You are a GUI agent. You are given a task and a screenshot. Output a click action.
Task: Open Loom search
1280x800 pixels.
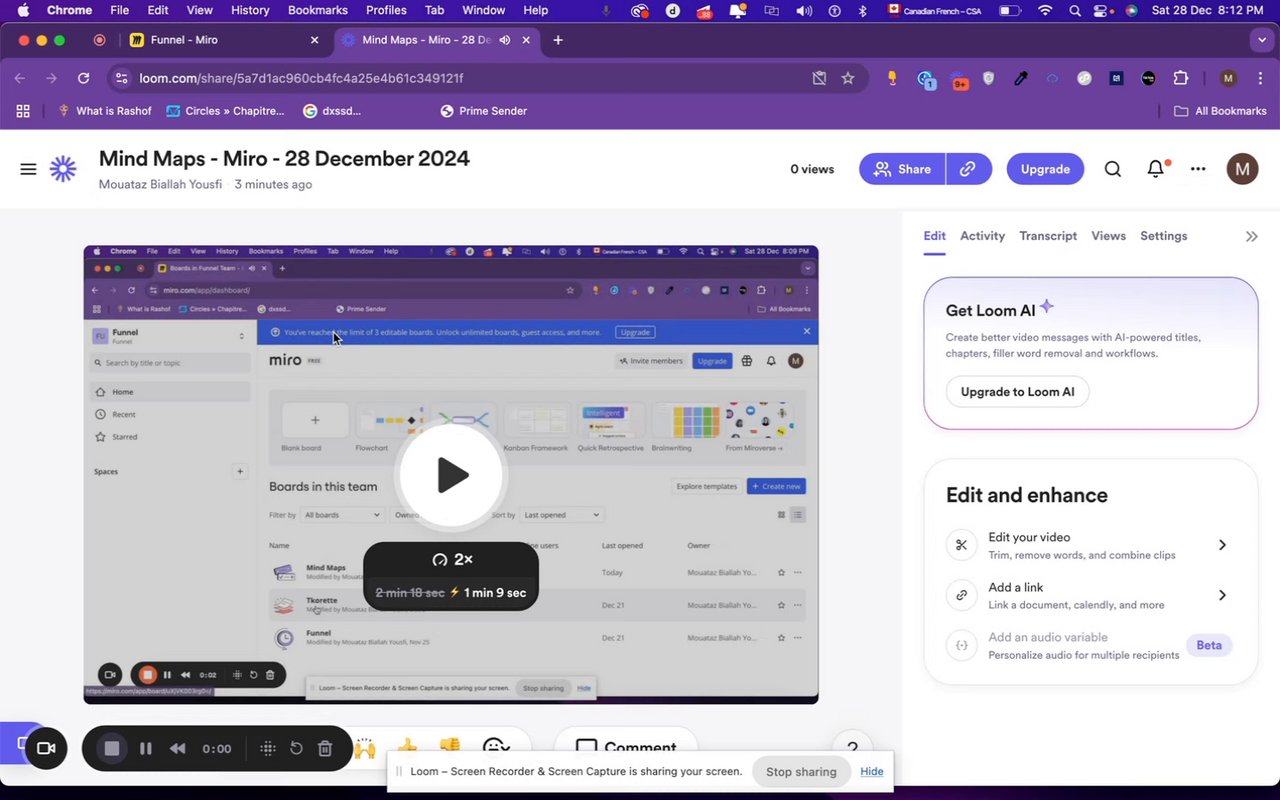click(x=1112, y=169)
